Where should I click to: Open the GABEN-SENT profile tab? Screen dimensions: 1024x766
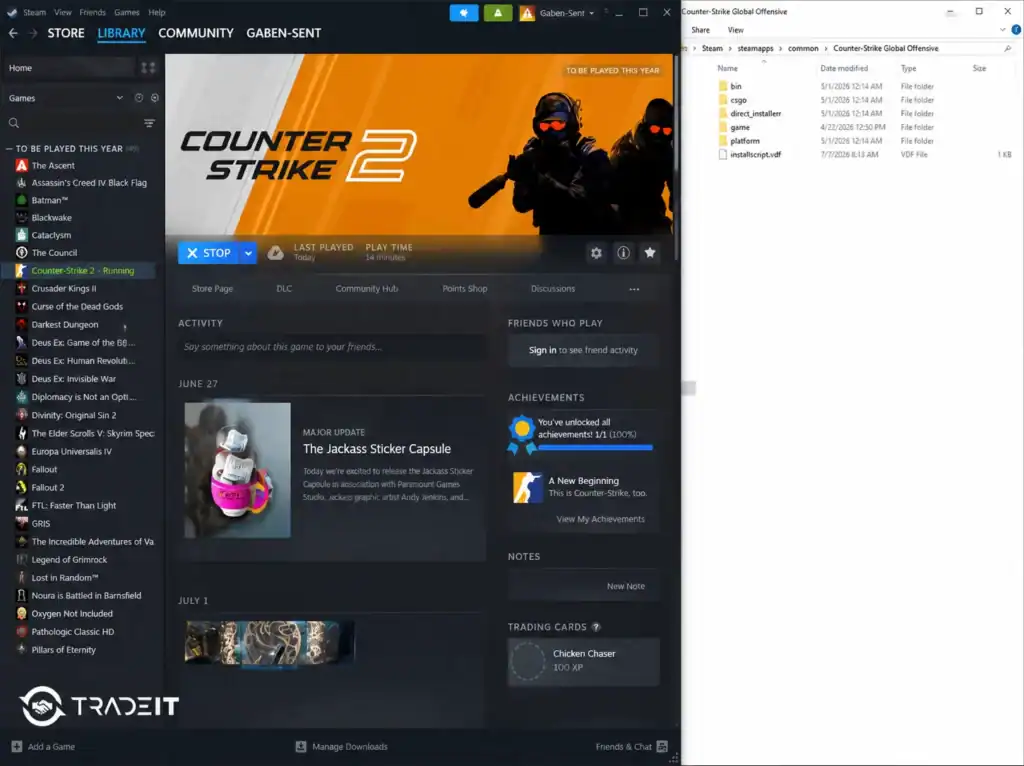283,33
